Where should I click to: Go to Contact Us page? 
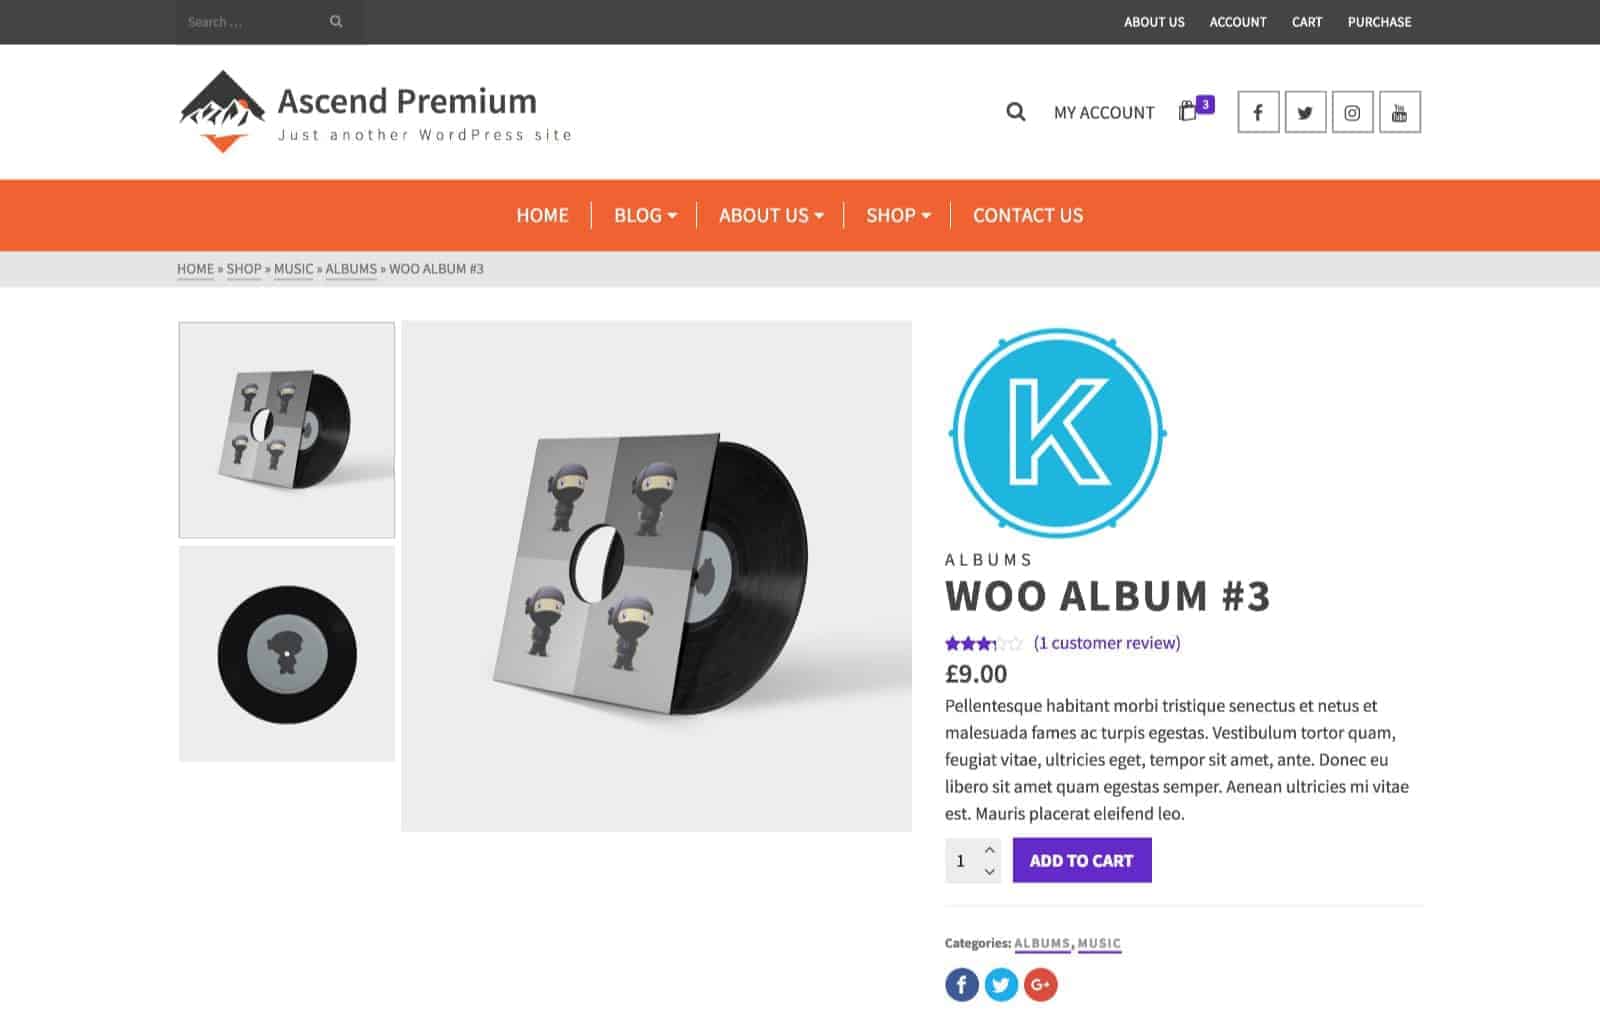[x=1028, y=215]
